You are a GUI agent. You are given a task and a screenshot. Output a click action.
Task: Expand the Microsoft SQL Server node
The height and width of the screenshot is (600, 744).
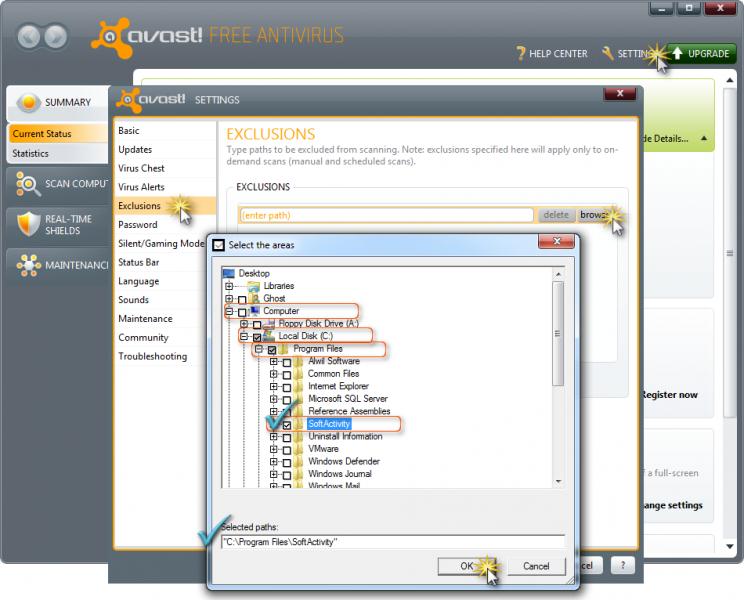pyautogui.click(x=273, y=399)
